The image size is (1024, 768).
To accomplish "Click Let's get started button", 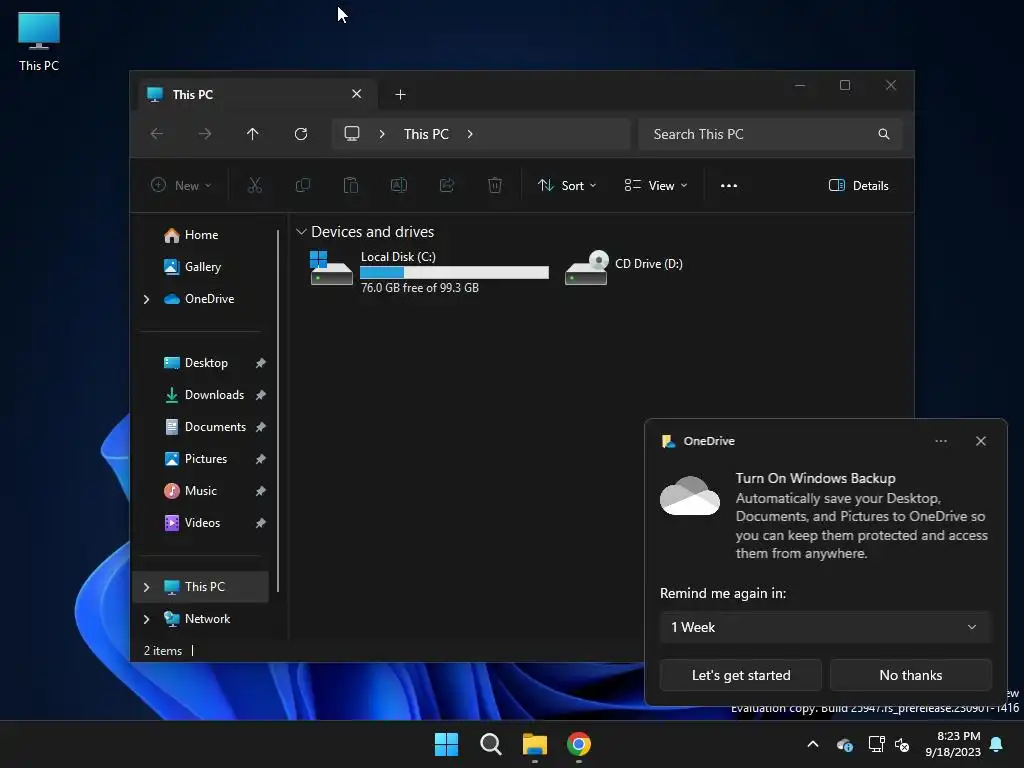I will pyautogui.click(x=741, y=675).
